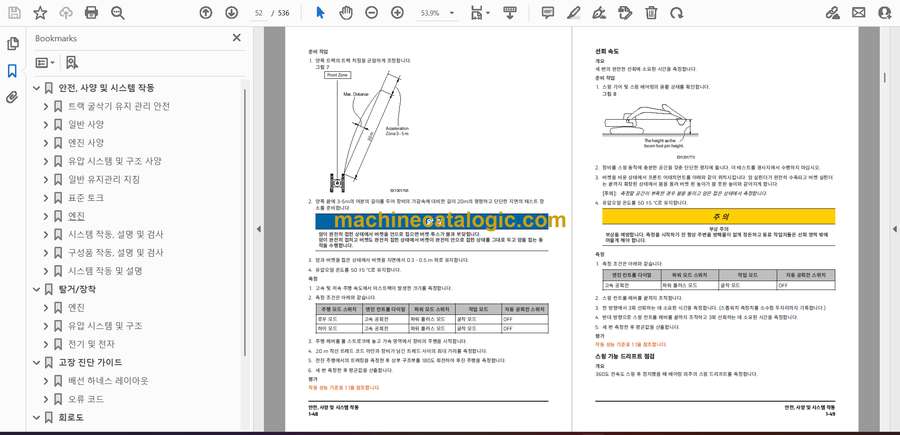Select the 일반 유지관리 지침 bookmark

[x=103, y=180]
